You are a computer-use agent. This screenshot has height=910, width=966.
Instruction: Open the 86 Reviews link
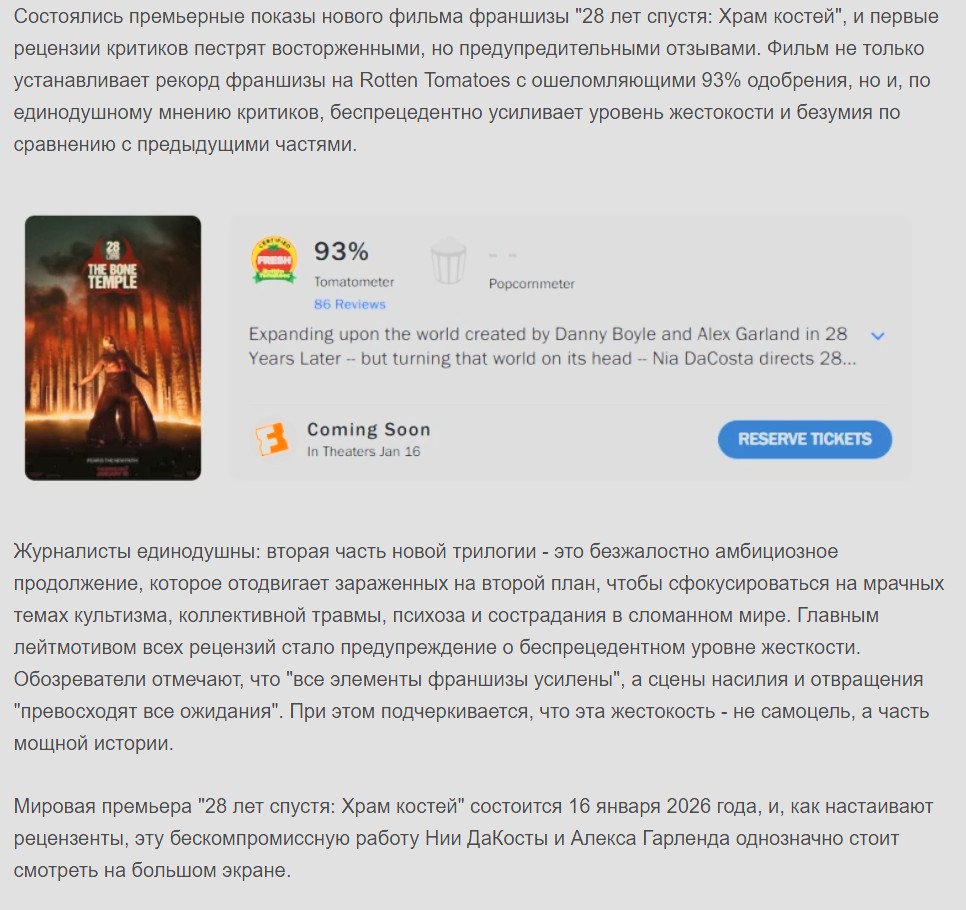tap(349, 304)
